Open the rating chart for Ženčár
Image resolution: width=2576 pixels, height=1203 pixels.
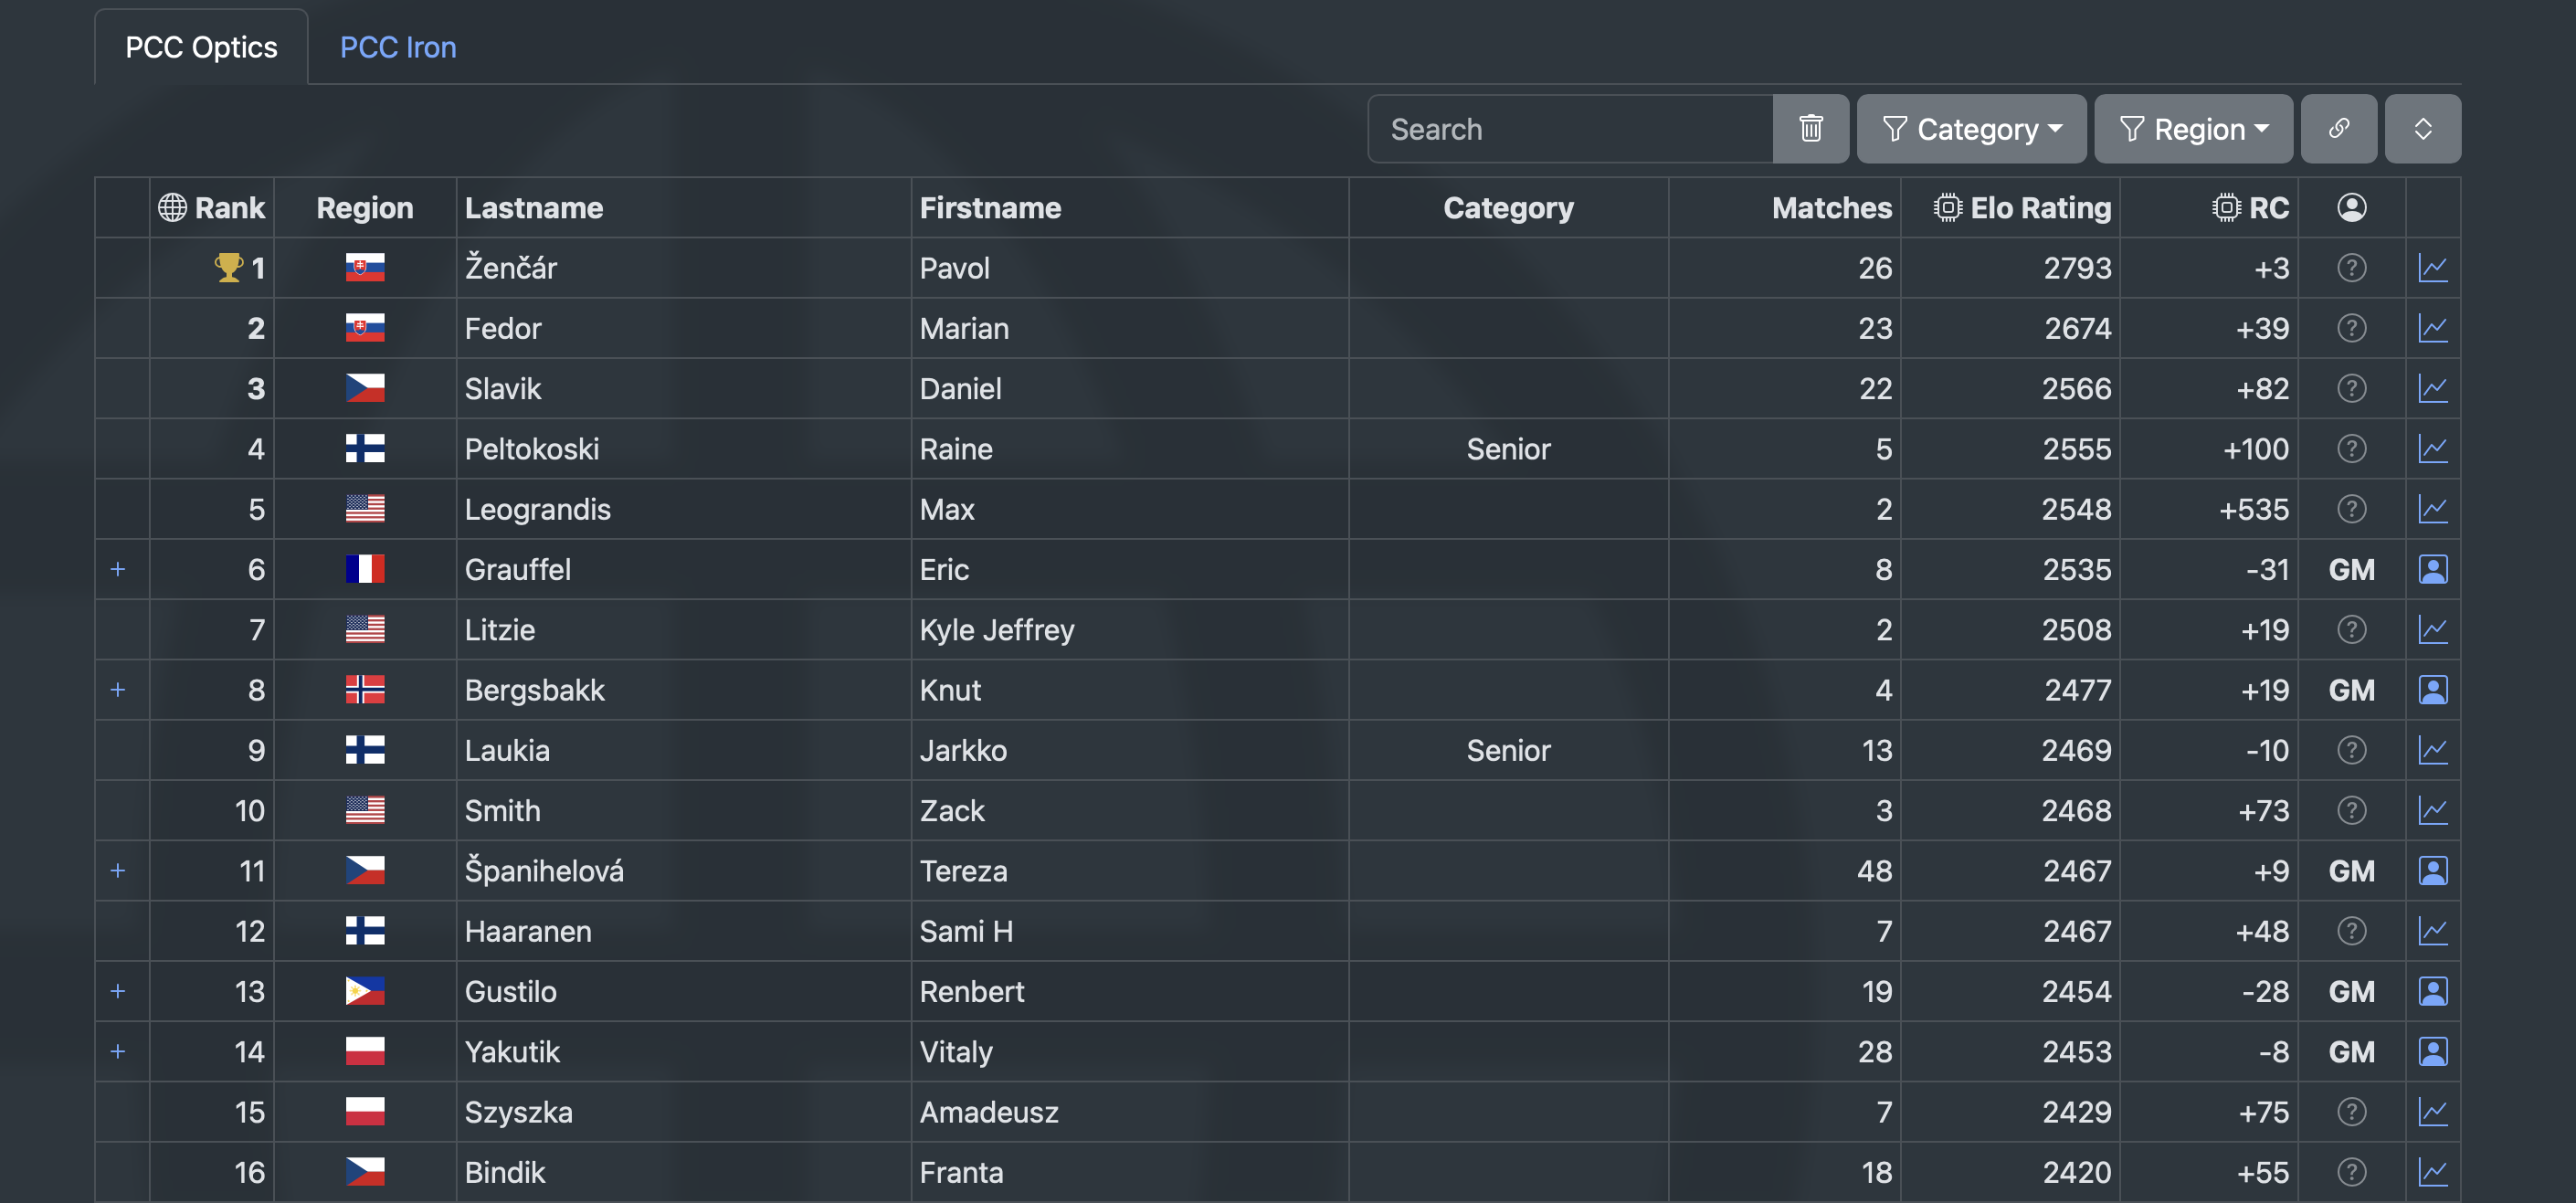[x=2432, y=268]
